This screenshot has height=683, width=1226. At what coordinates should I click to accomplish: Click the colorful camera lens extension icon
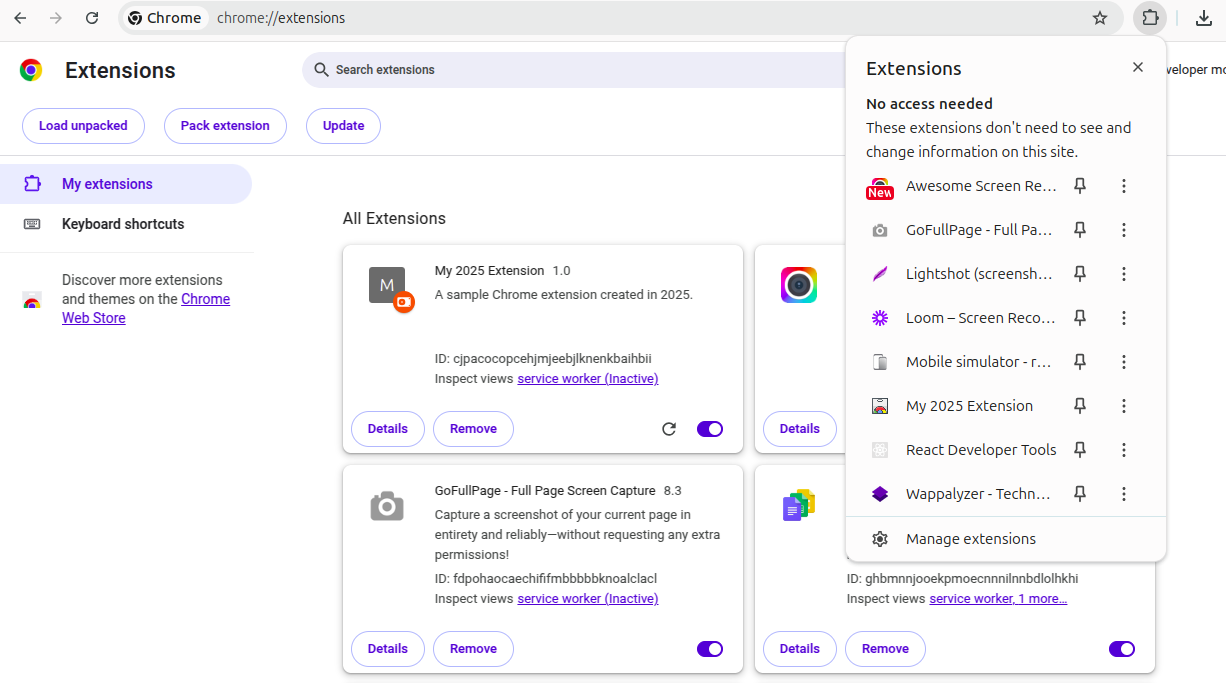click(799, 286)
